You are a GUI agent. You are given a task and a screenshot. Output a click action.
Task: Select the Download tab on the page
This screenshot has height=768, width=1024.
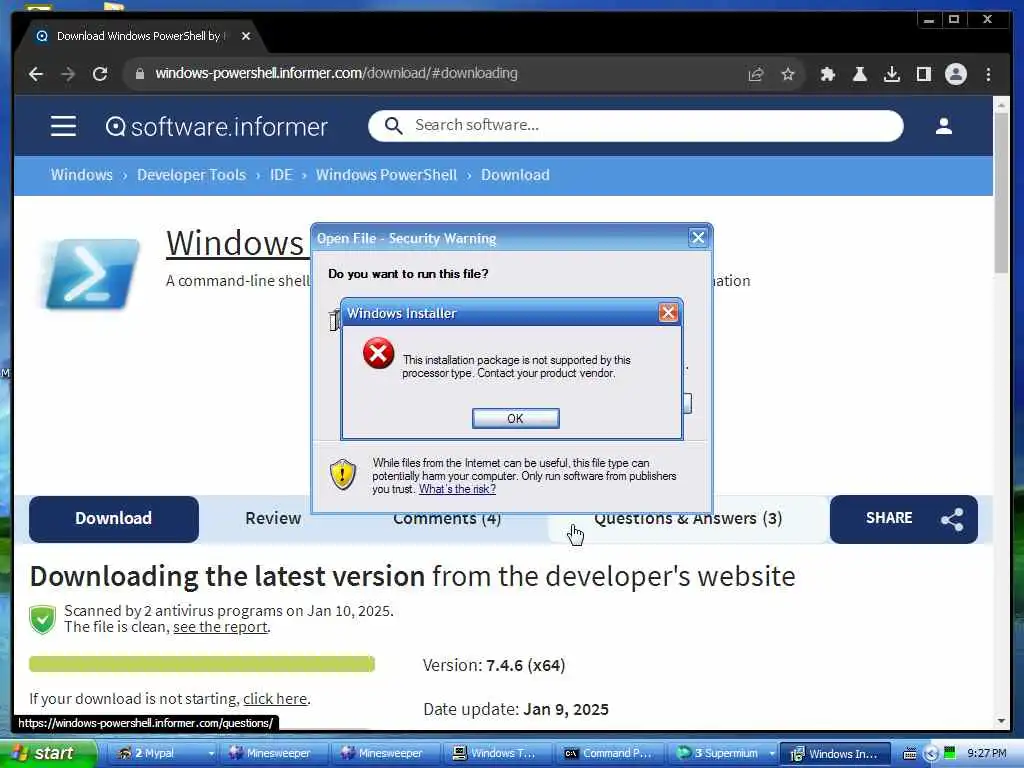[114, 519]
